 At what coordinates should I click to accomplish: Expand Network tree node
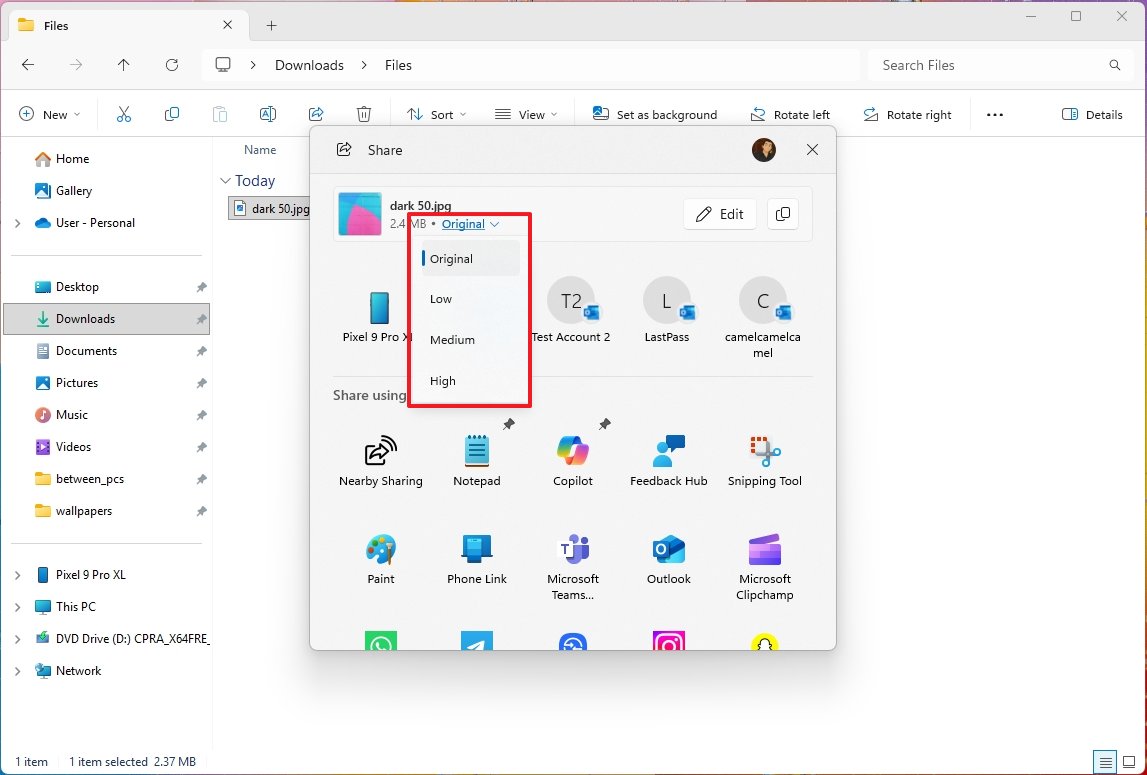click(18, 671)
